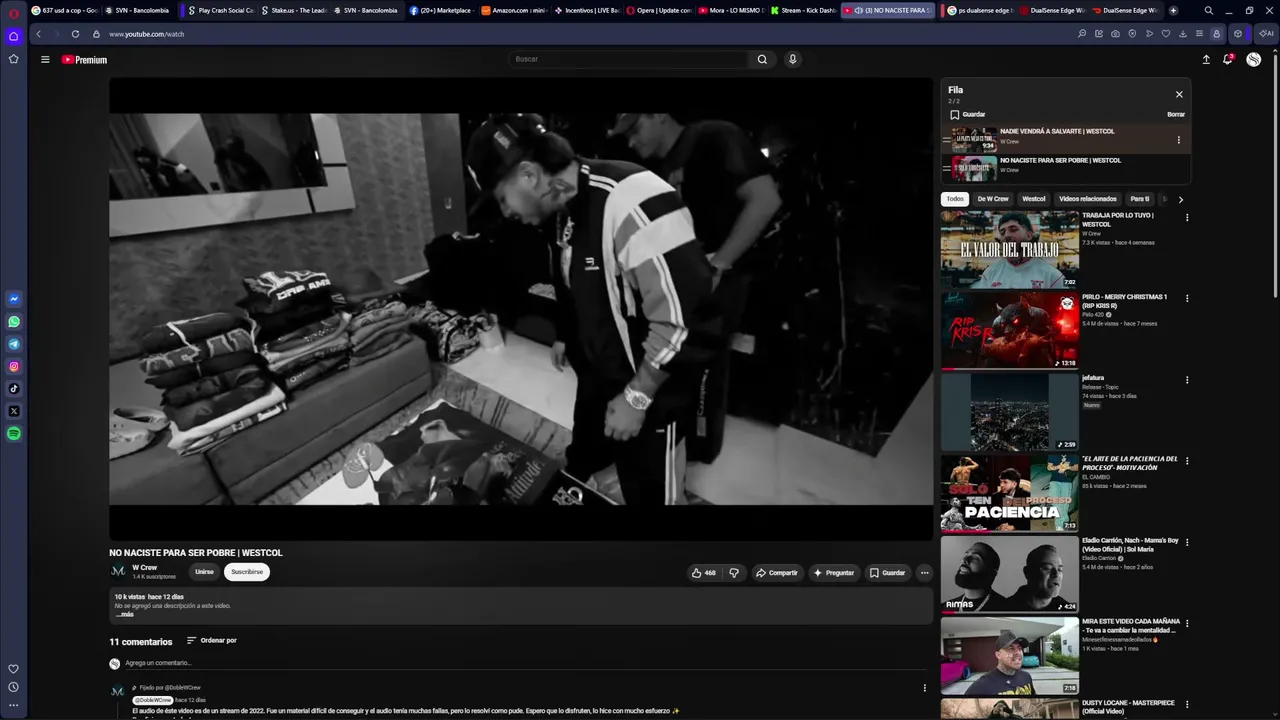The height and width of the screenshot is (720, 1280).
Task: Open options for jefatura video
Action: (x=1187, y=380)
